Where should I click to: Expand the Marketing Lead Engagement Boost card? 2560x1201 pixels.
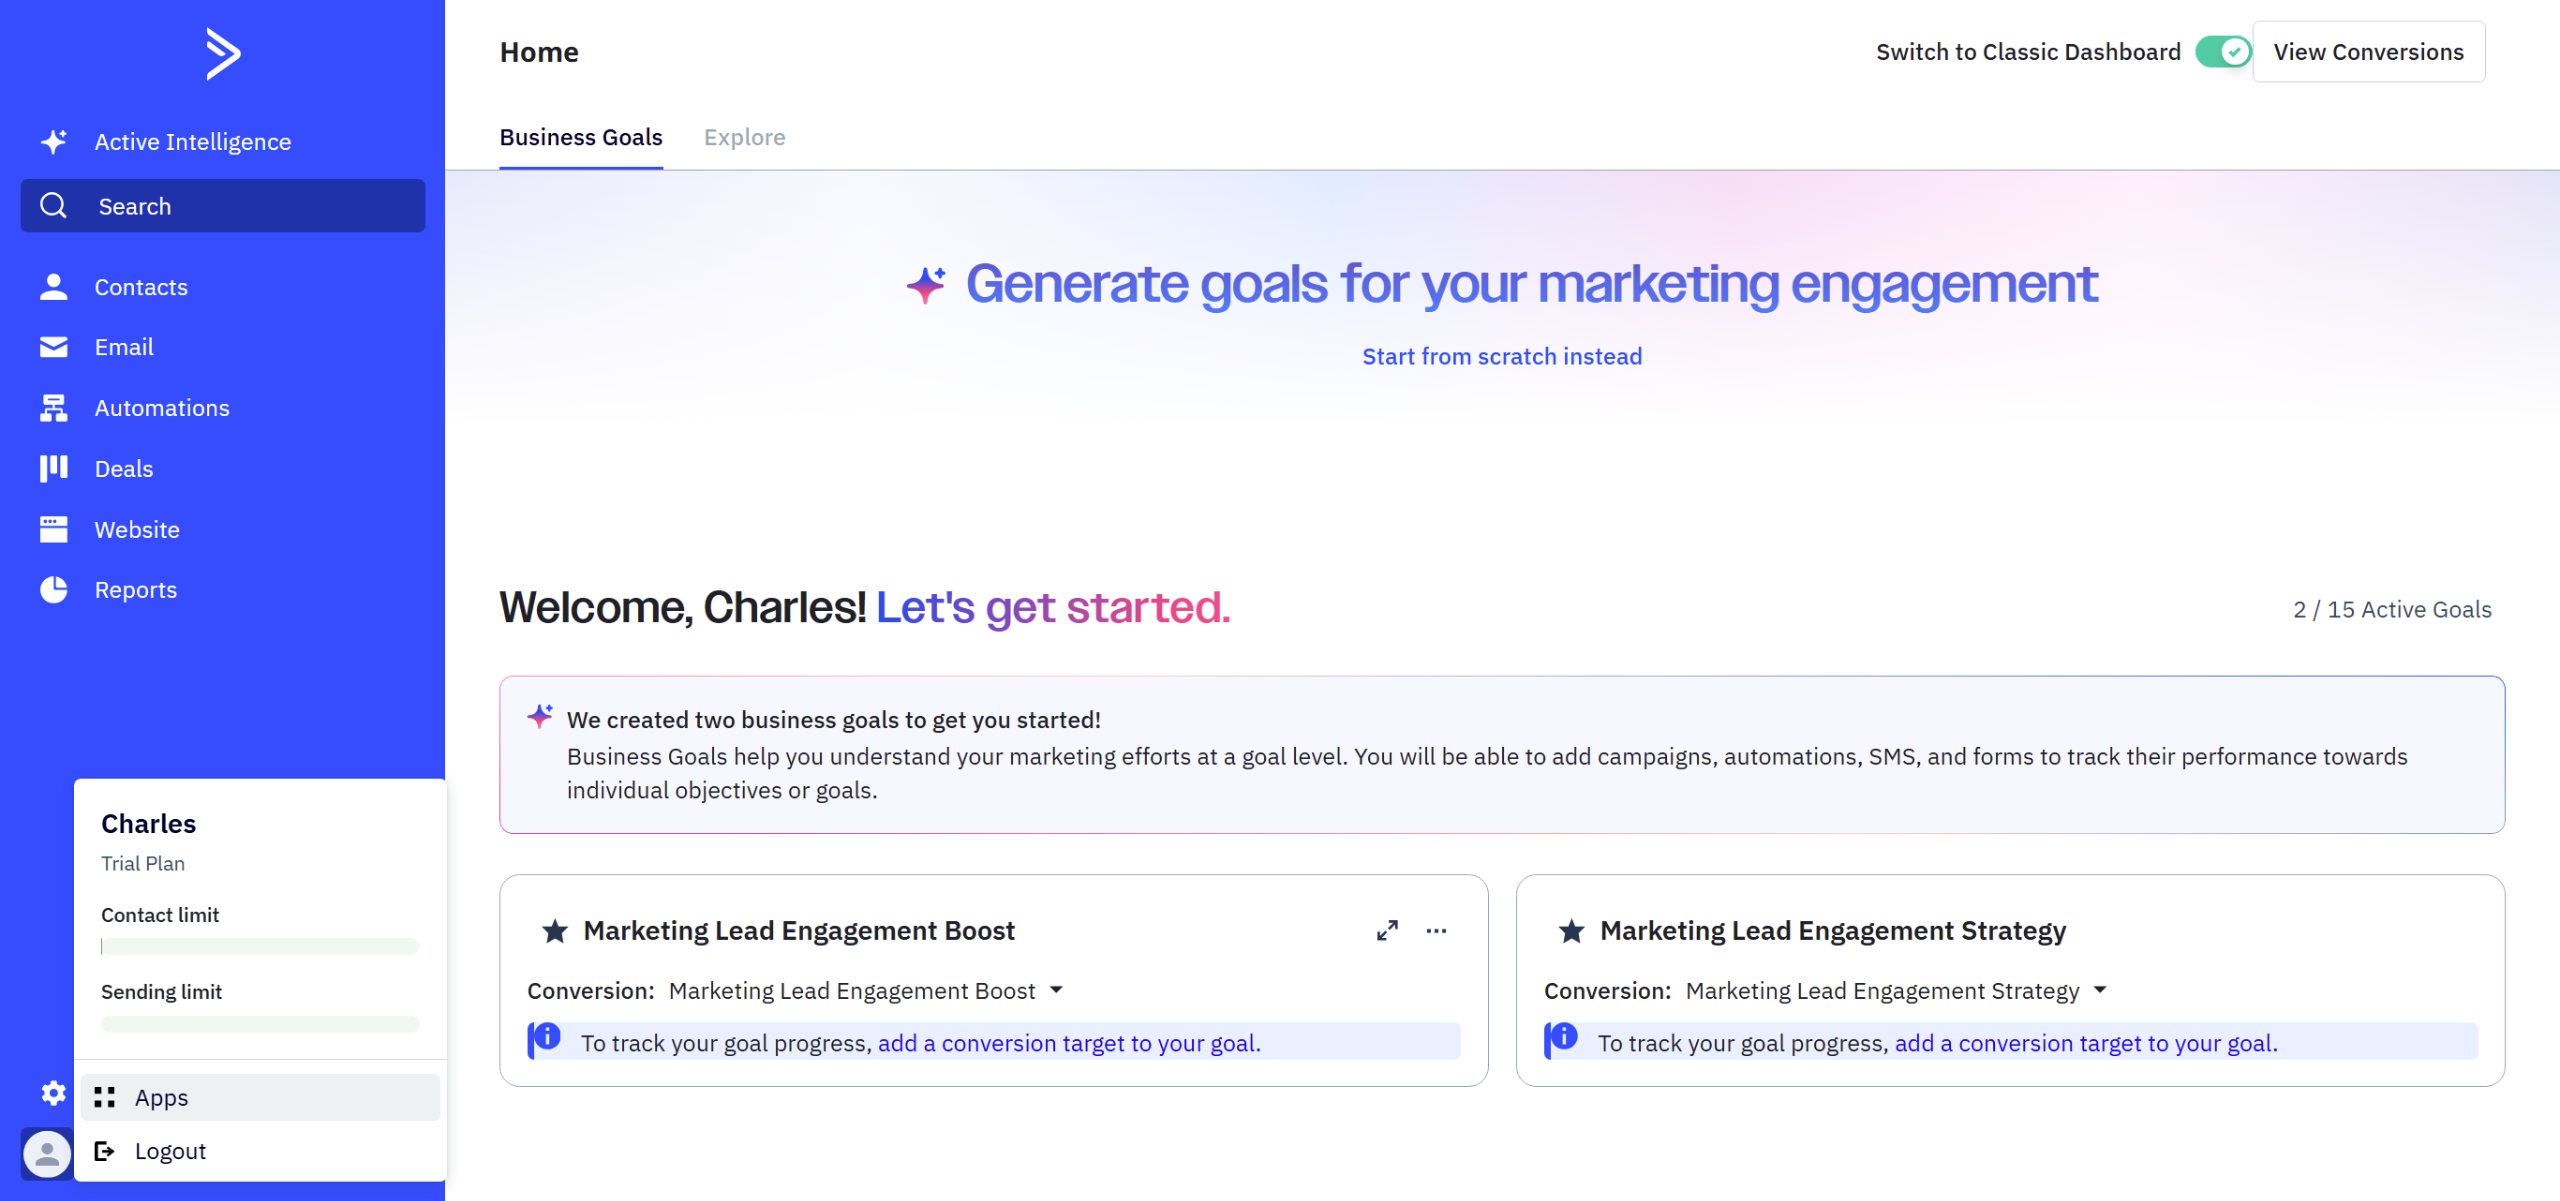1387,931
